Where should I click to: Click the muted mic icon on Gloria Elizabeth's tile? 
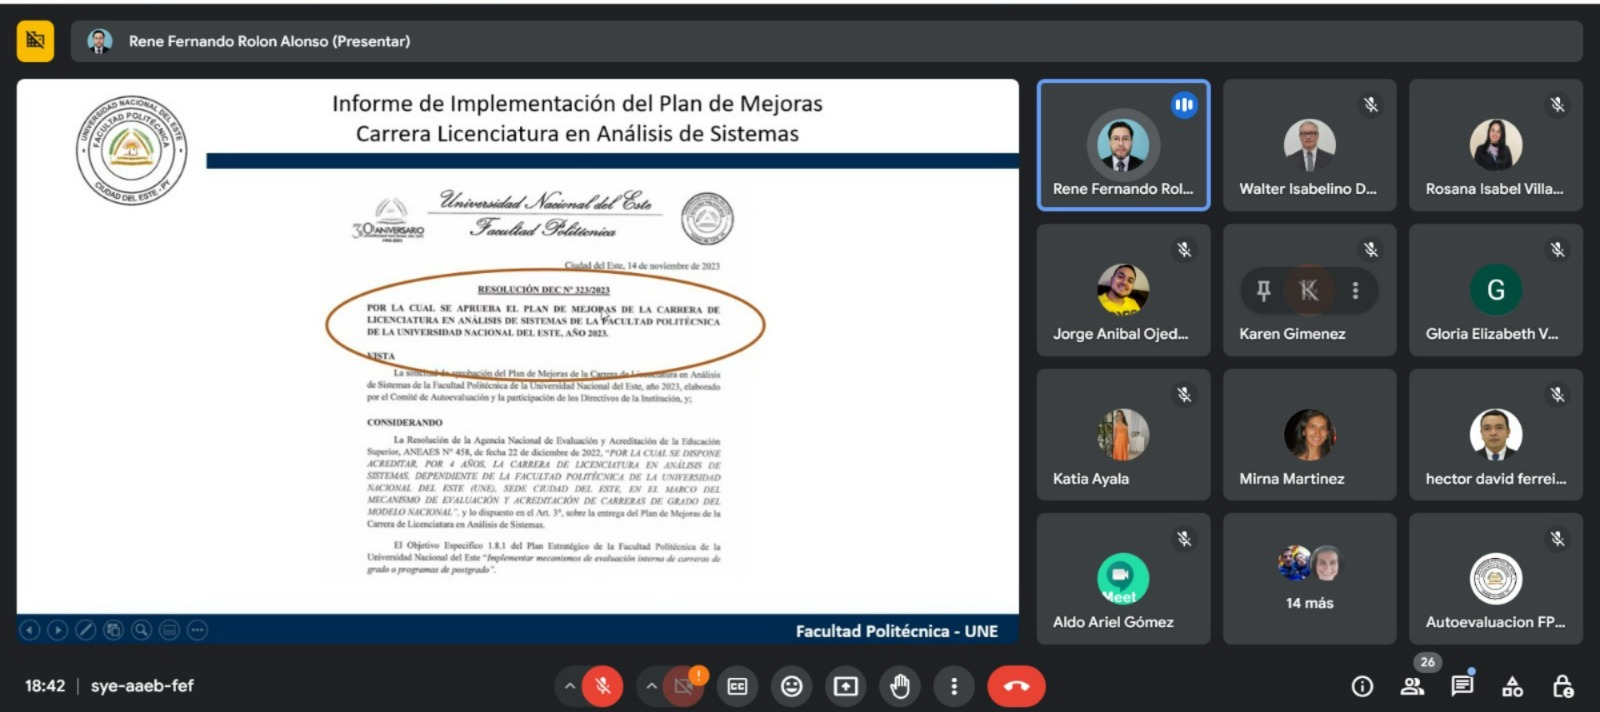tap(1557, 249)
